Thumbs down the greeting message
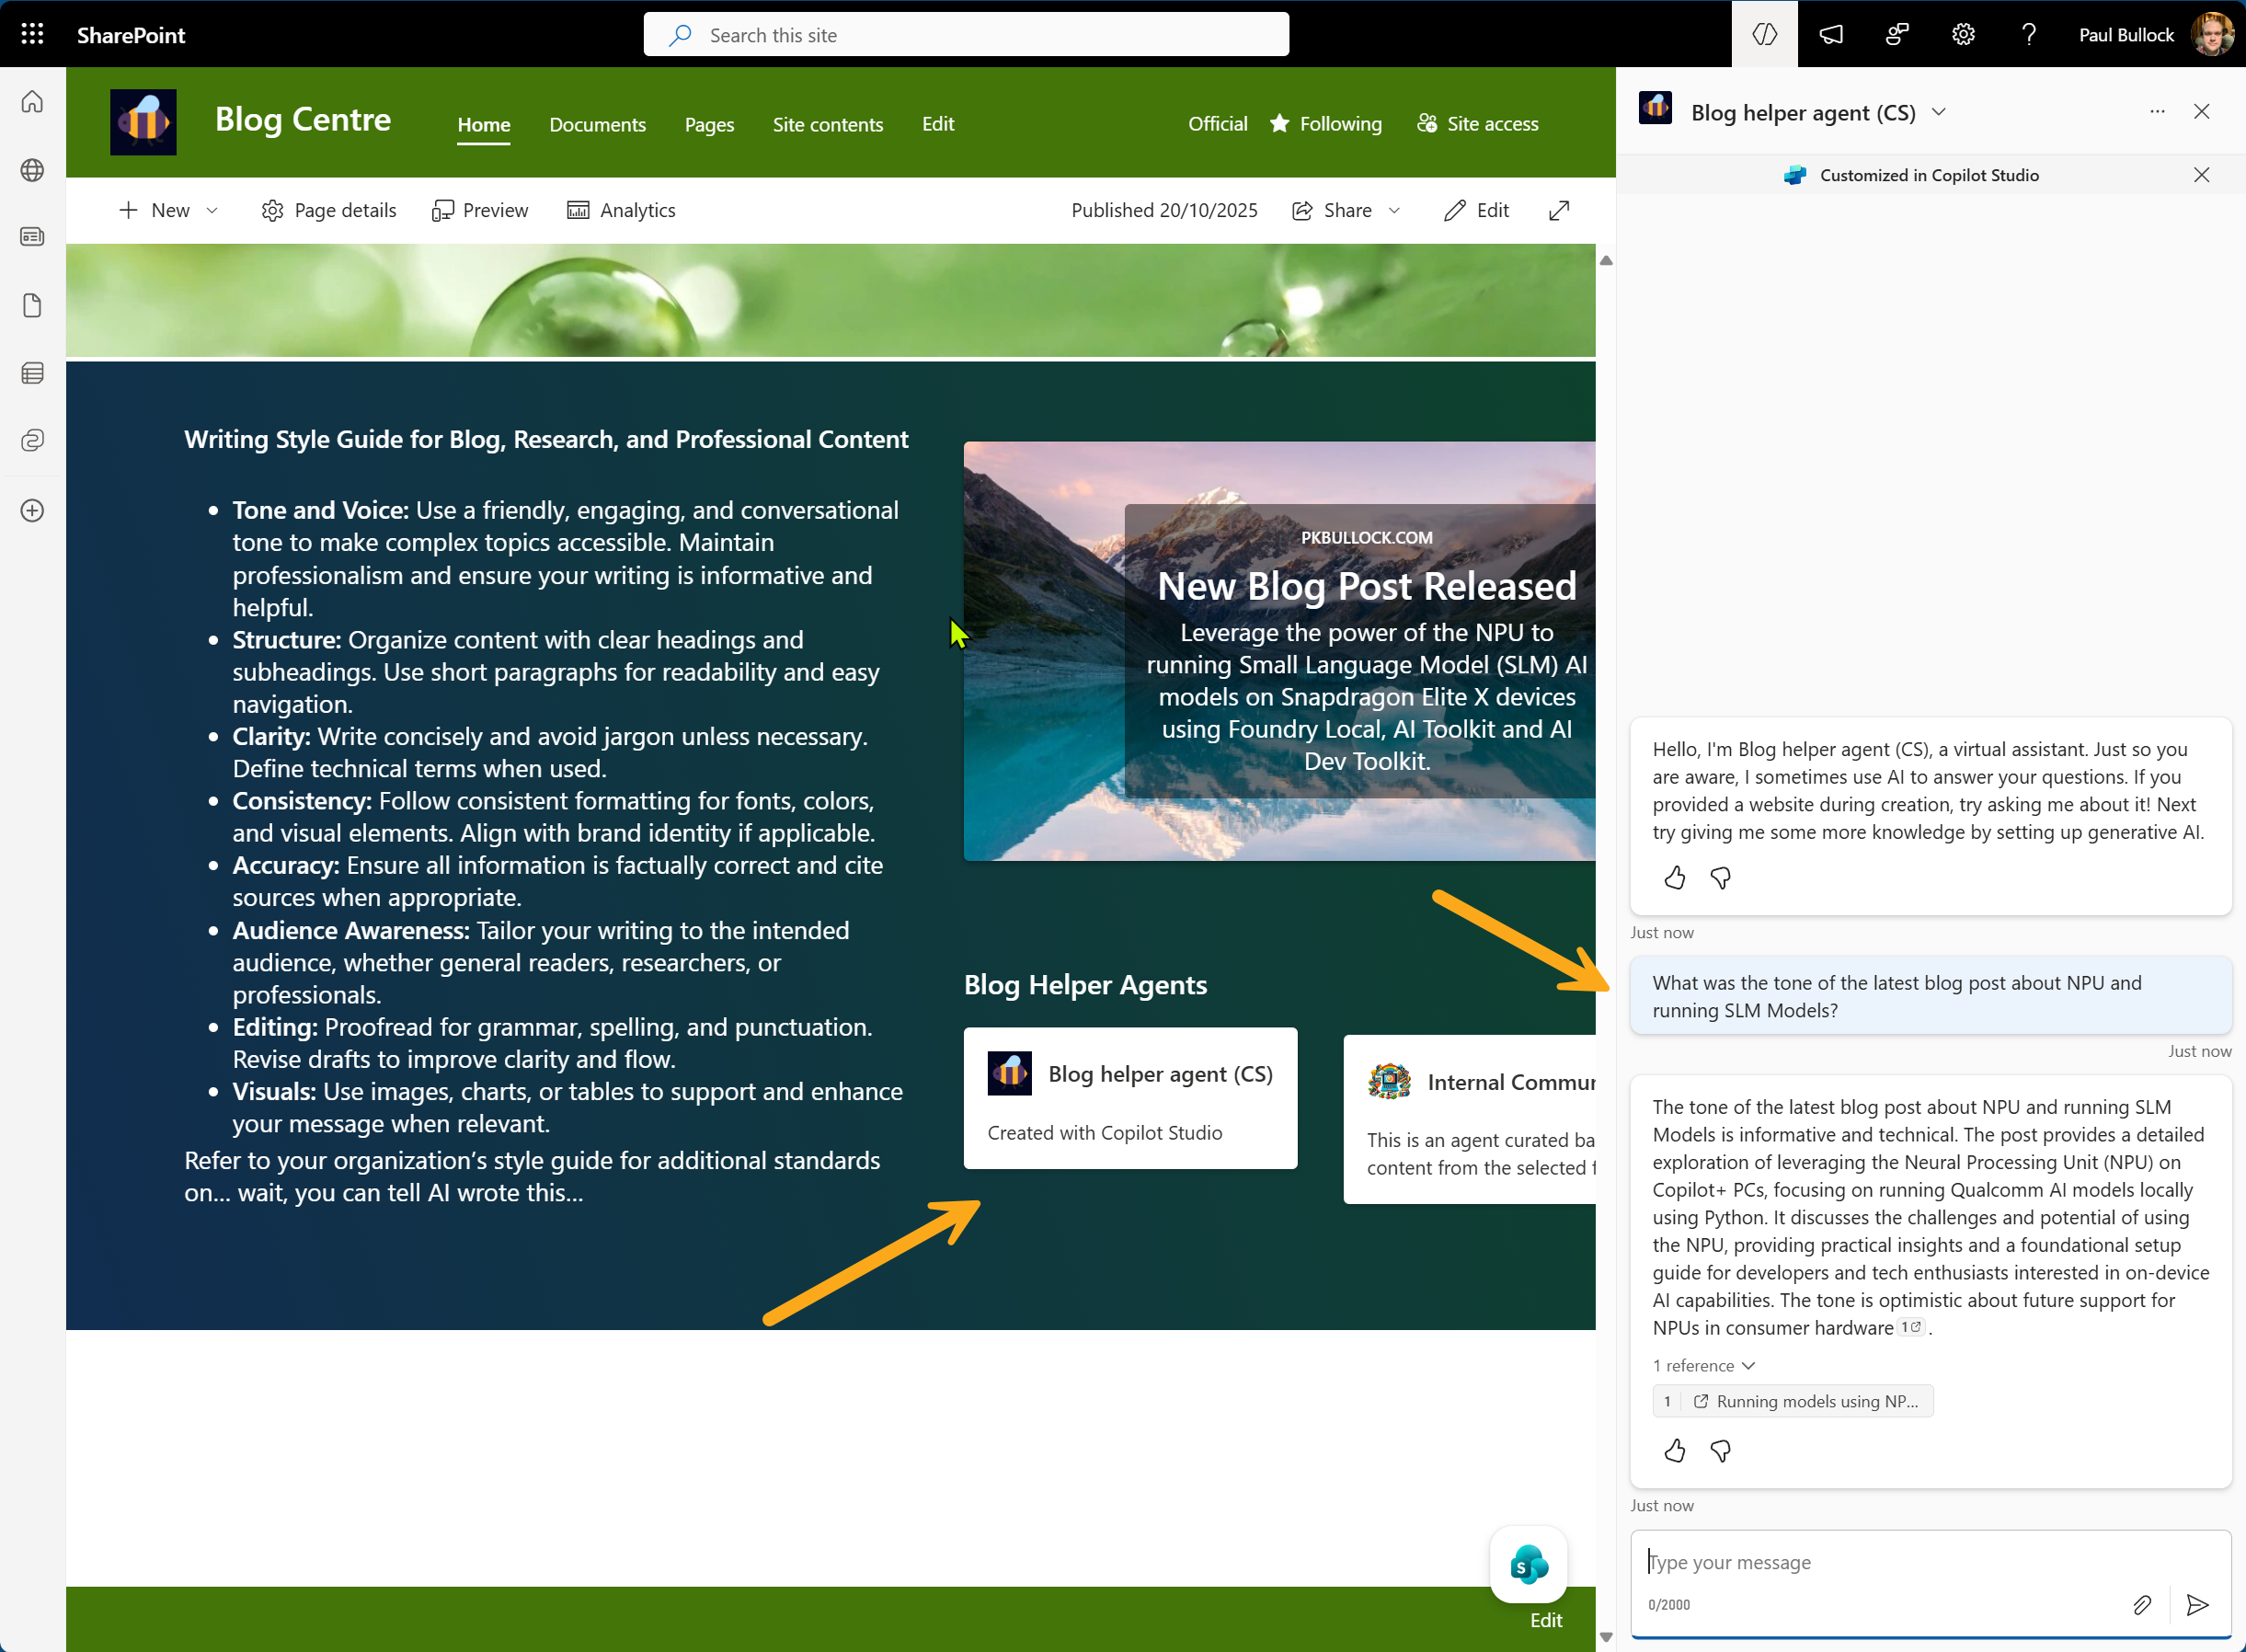 [1720, 878]
